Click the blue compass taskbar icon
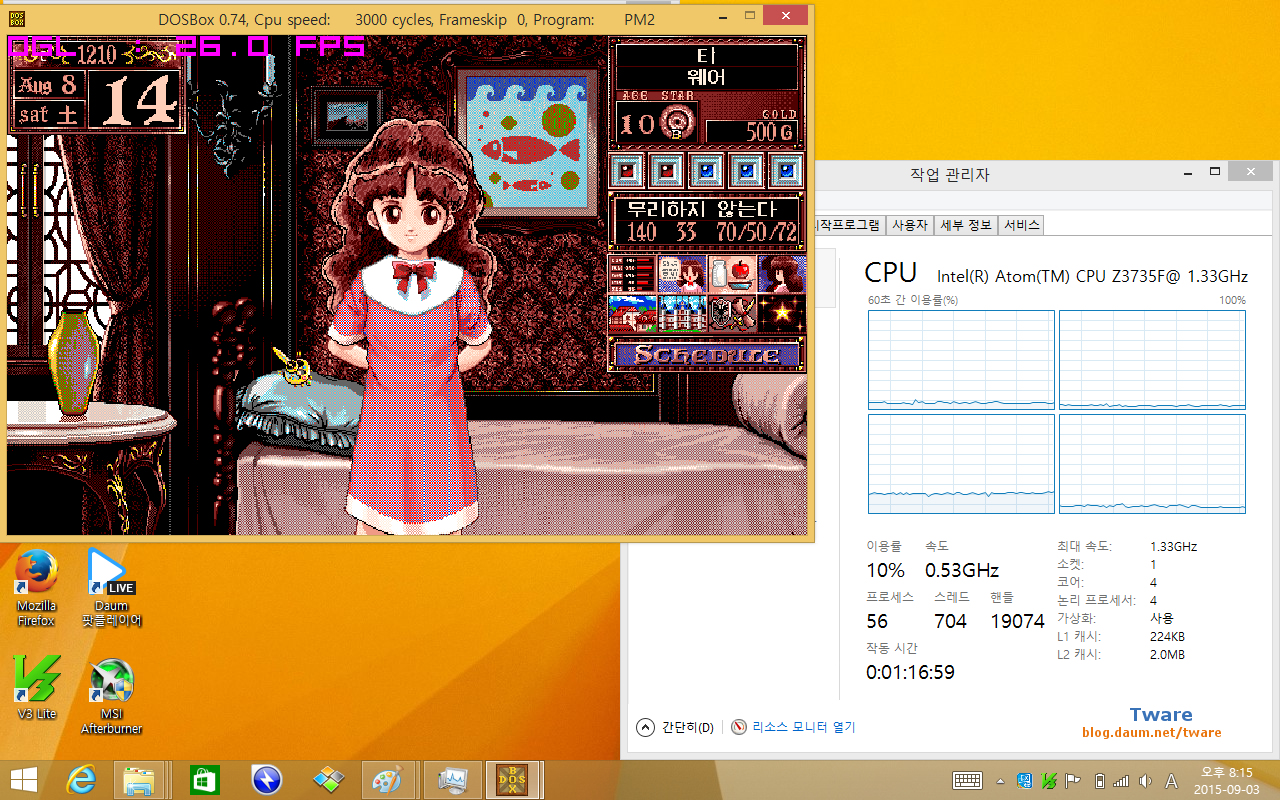 pos(266,779)
